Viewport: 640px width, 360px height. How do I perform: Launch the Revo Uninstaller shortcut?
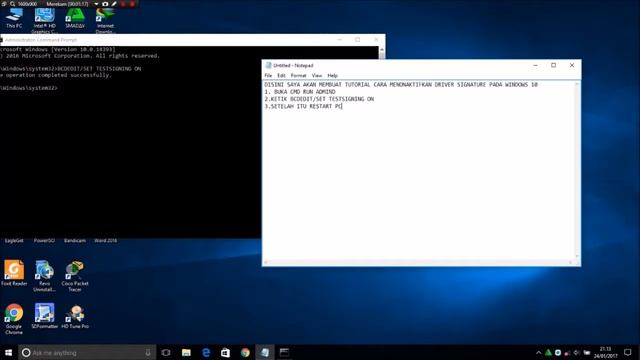pyautogui.click(x=44, y=276)
